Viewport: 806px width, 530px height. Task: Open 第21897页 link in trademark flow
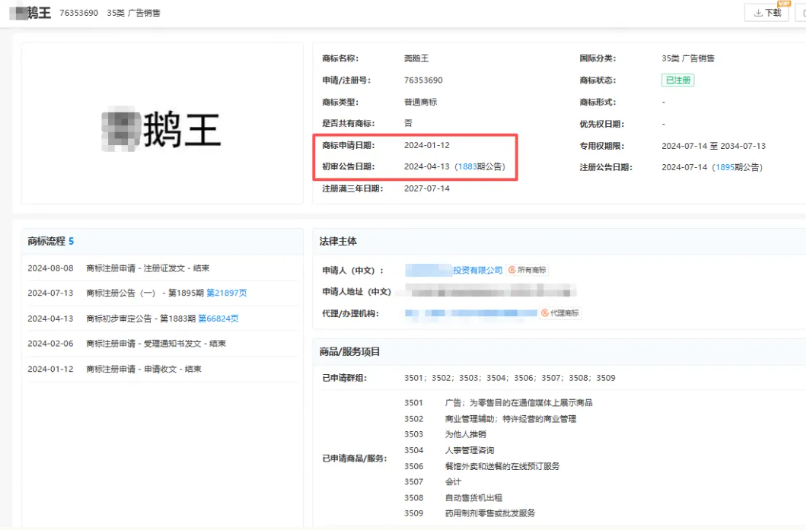point(227,293)
